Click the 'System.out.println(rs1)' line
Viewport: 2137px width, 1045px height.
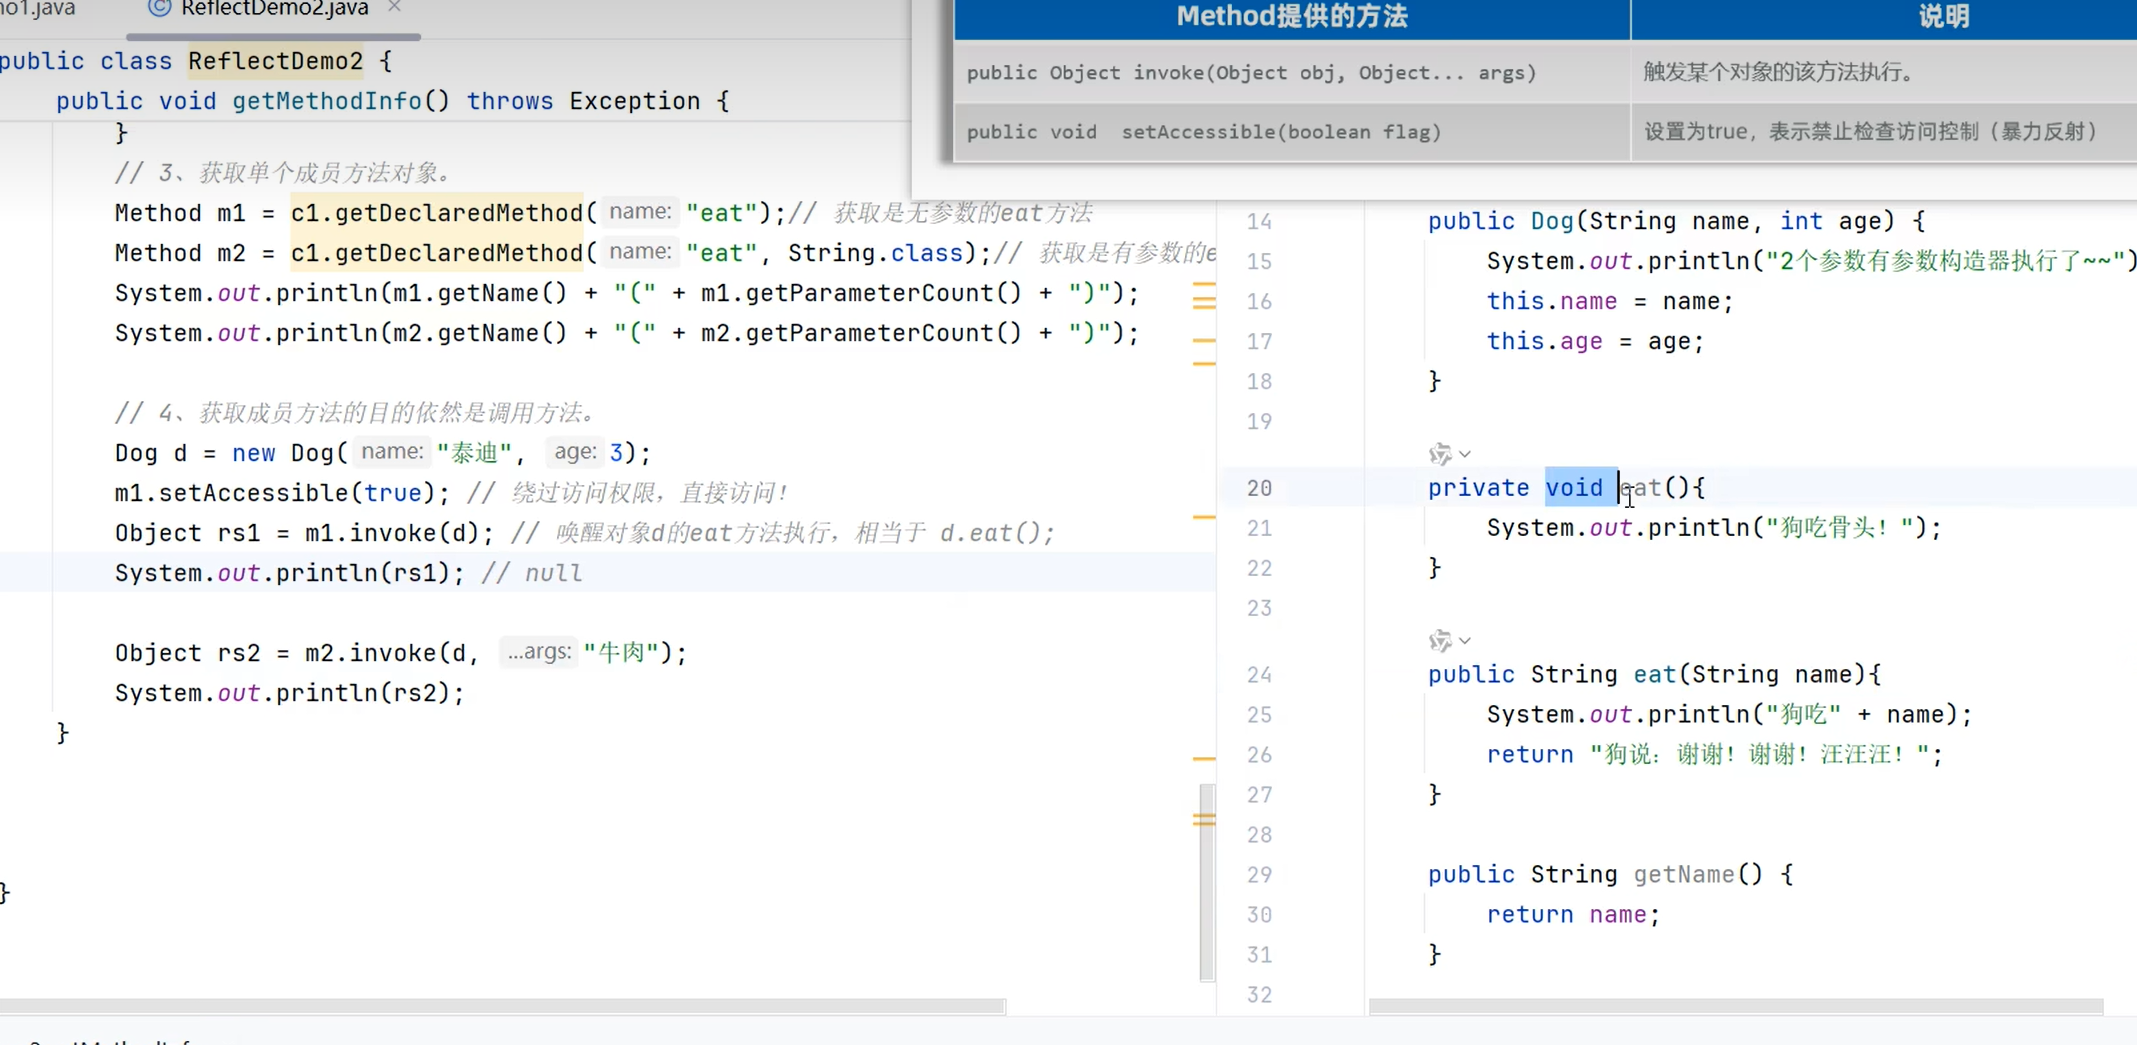[x=290, y=573]
